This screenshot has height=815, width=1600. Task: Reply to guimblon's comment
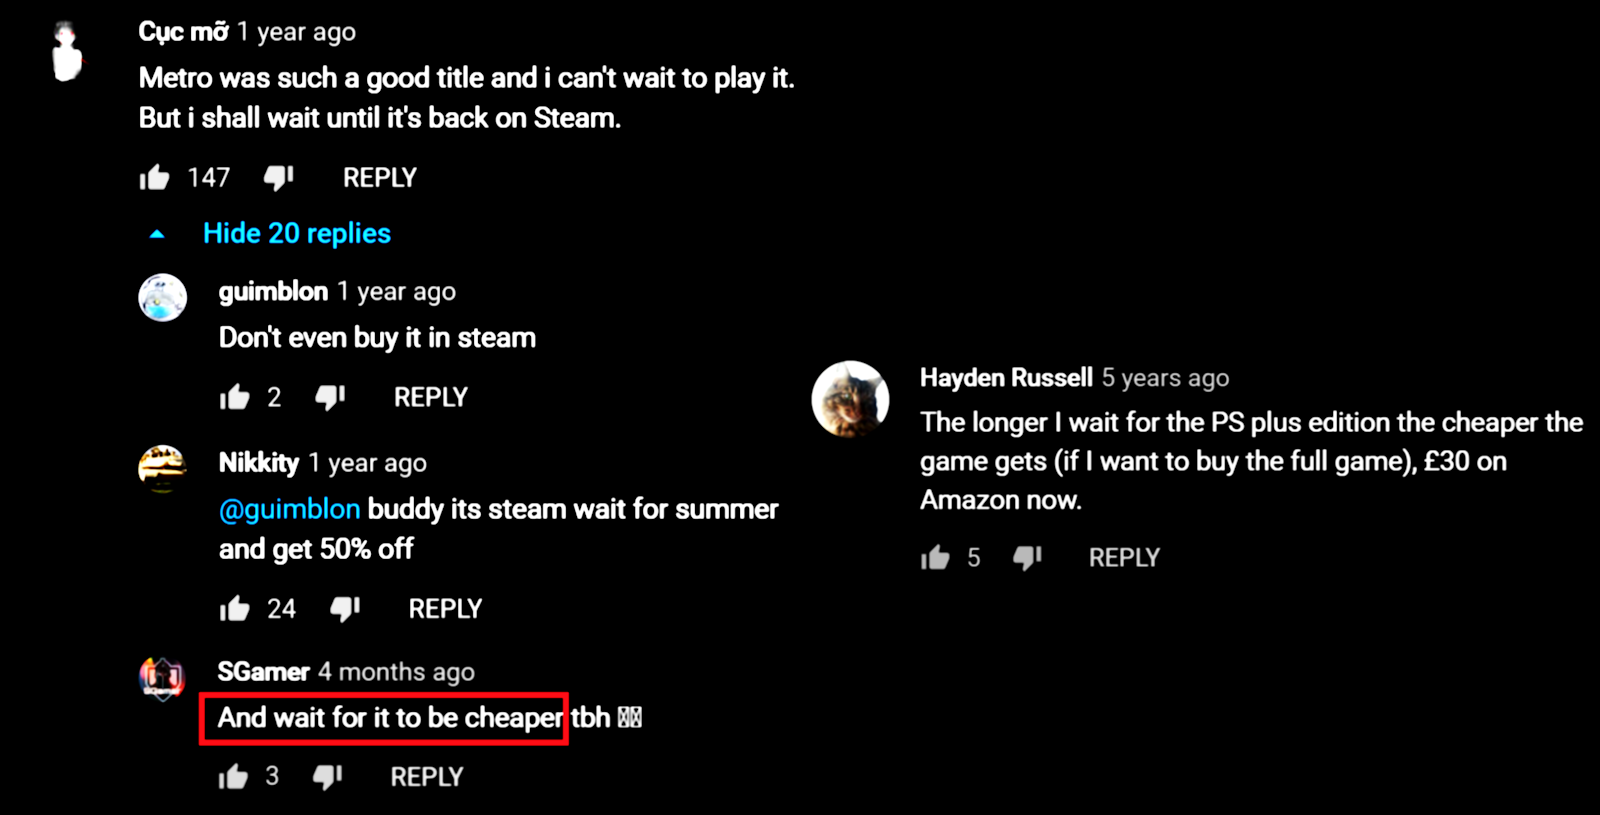tap(431, 397)
